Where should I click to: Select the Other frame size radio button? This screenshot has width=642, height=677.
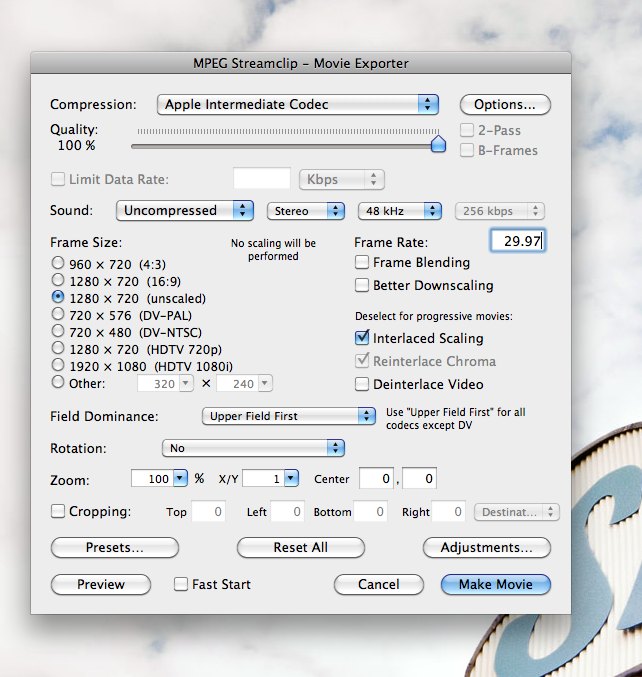coord(58,382)
